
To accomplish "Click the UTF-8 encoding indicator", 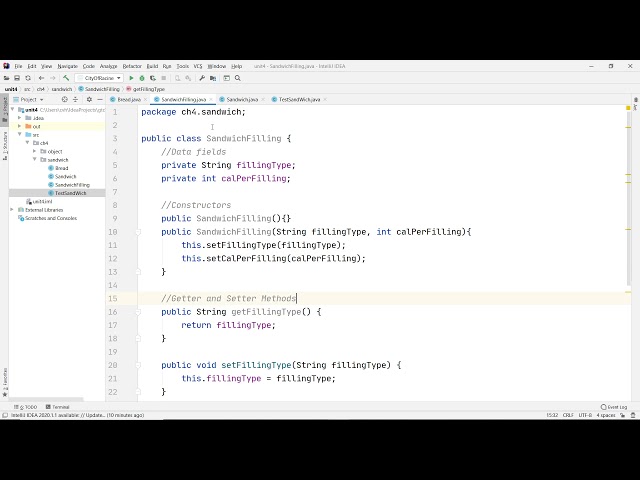I will (x=585, y=415).
